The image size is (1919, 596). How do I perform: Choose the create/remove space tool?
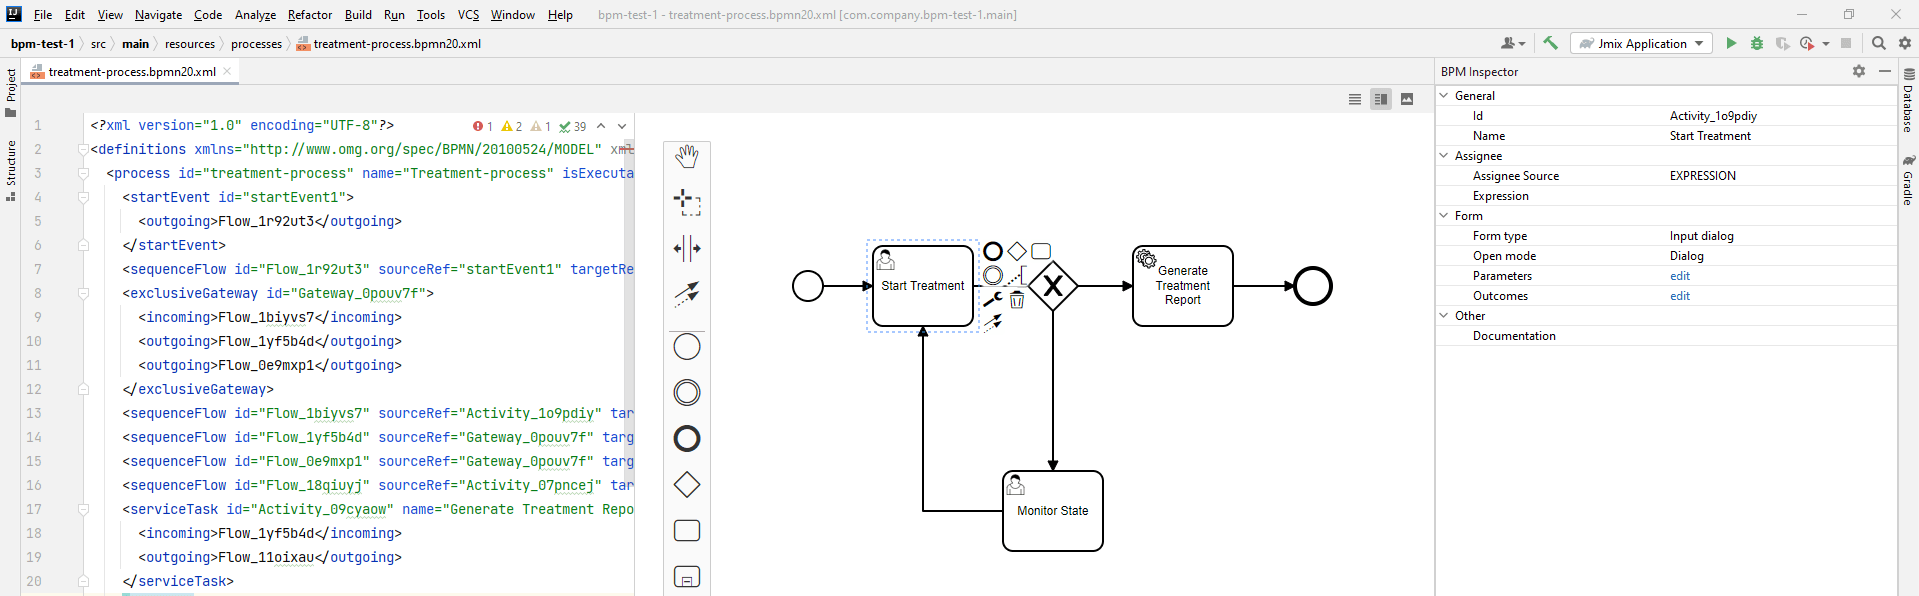(687, 248)
